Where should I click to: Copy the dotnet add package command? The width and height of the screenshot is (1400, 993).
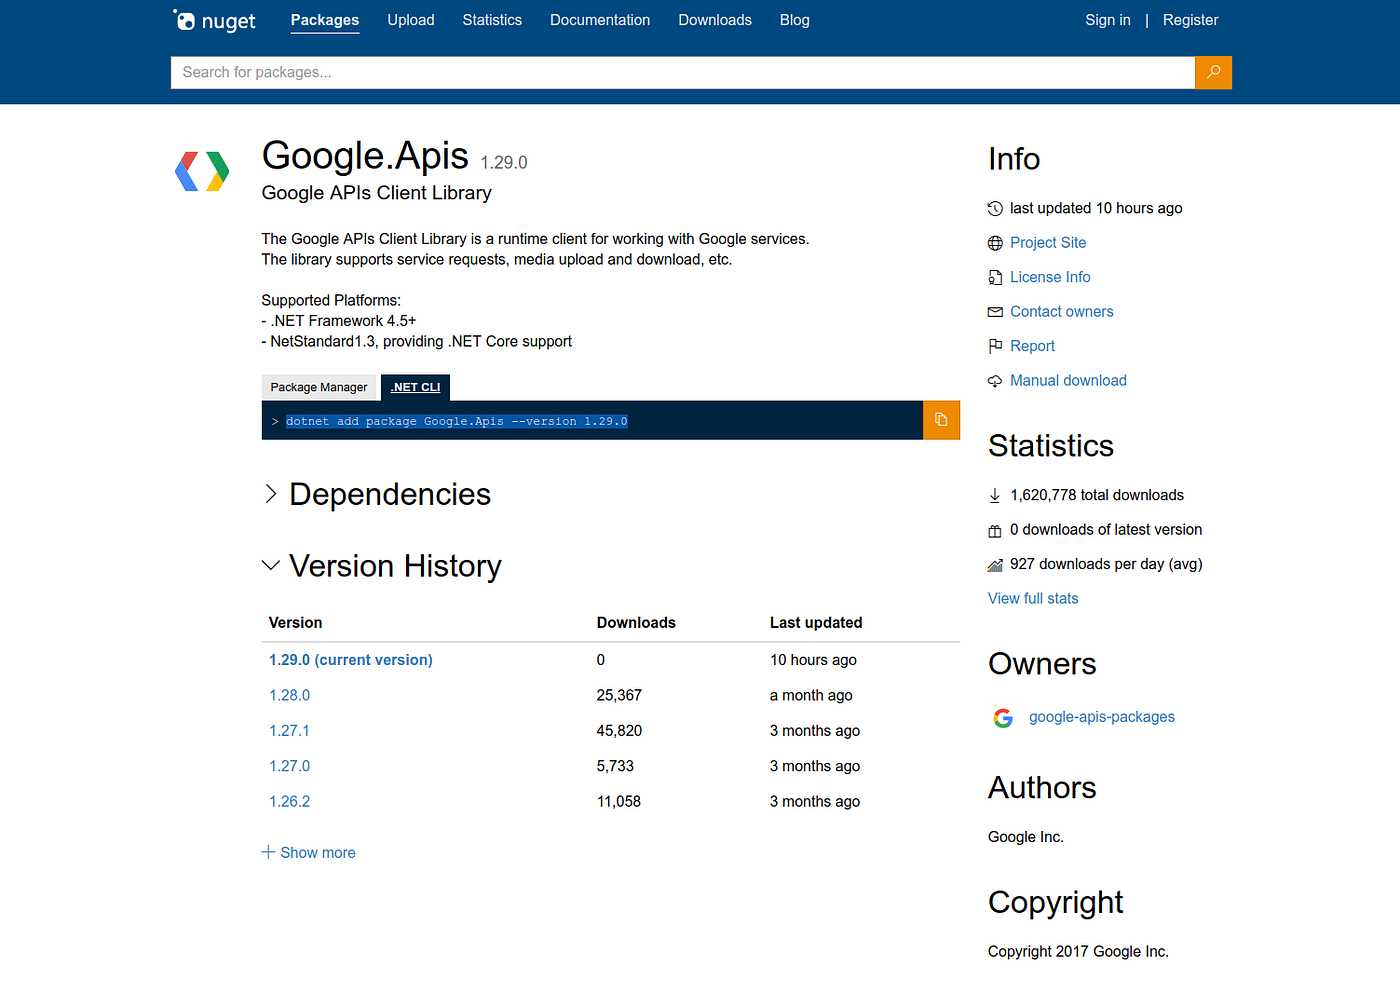(940, 420)
